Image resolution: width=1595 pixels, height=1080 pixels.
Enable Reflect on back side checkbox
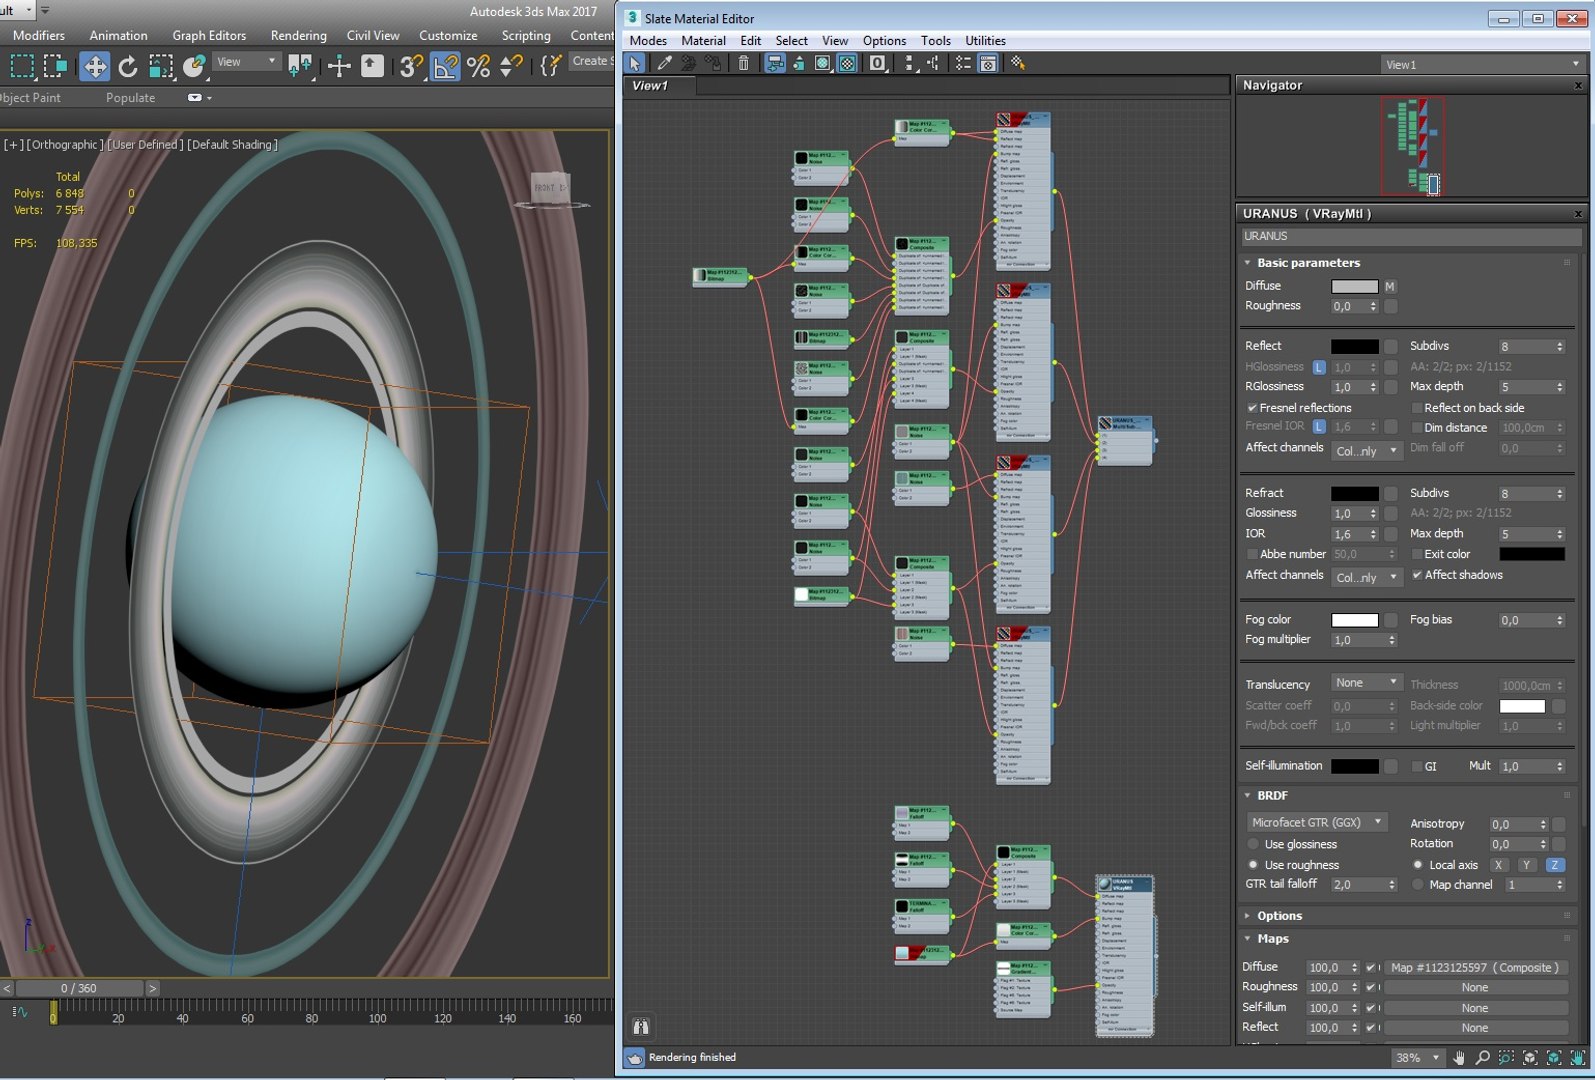(x=1417, y=408)
